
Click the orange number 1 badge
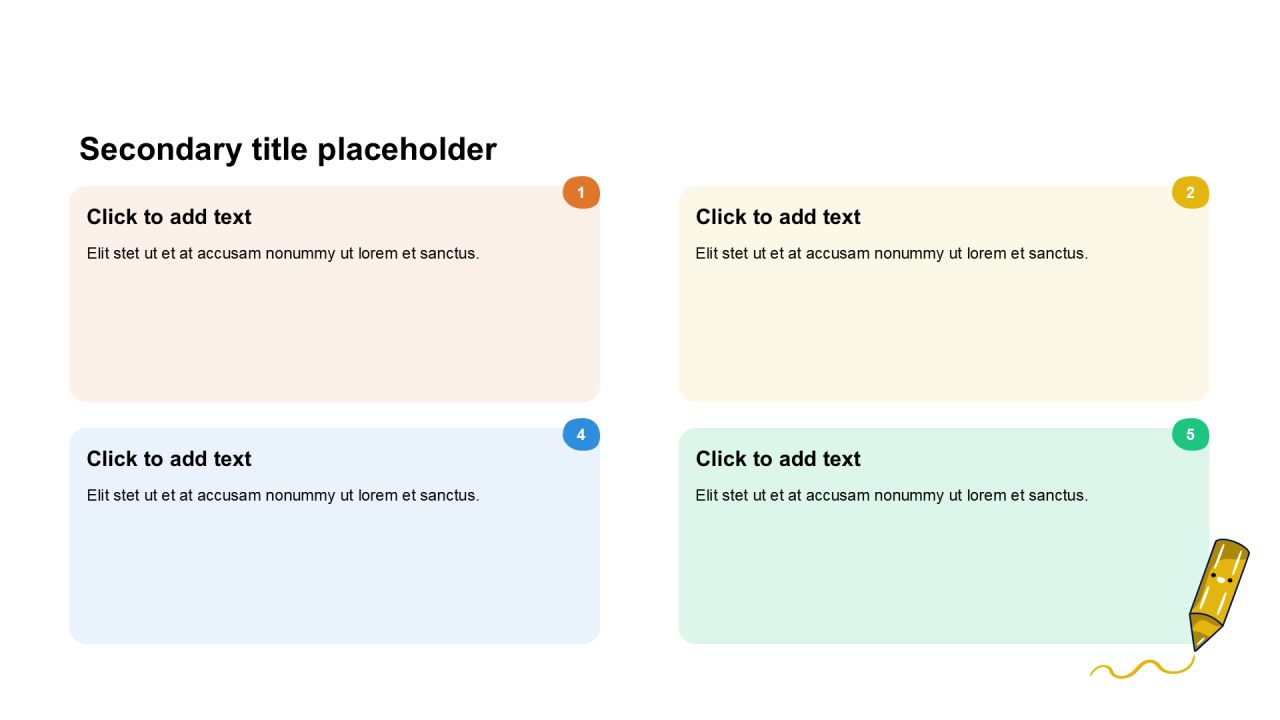pos(581,192)
